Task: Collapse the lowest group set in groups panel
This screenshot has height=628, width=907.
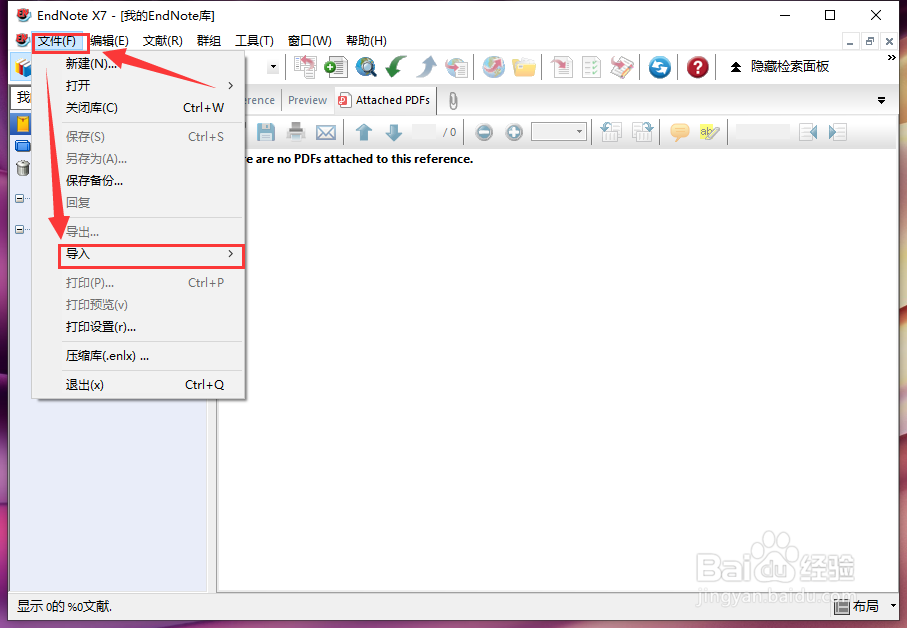Action: (x=20, y=230)
